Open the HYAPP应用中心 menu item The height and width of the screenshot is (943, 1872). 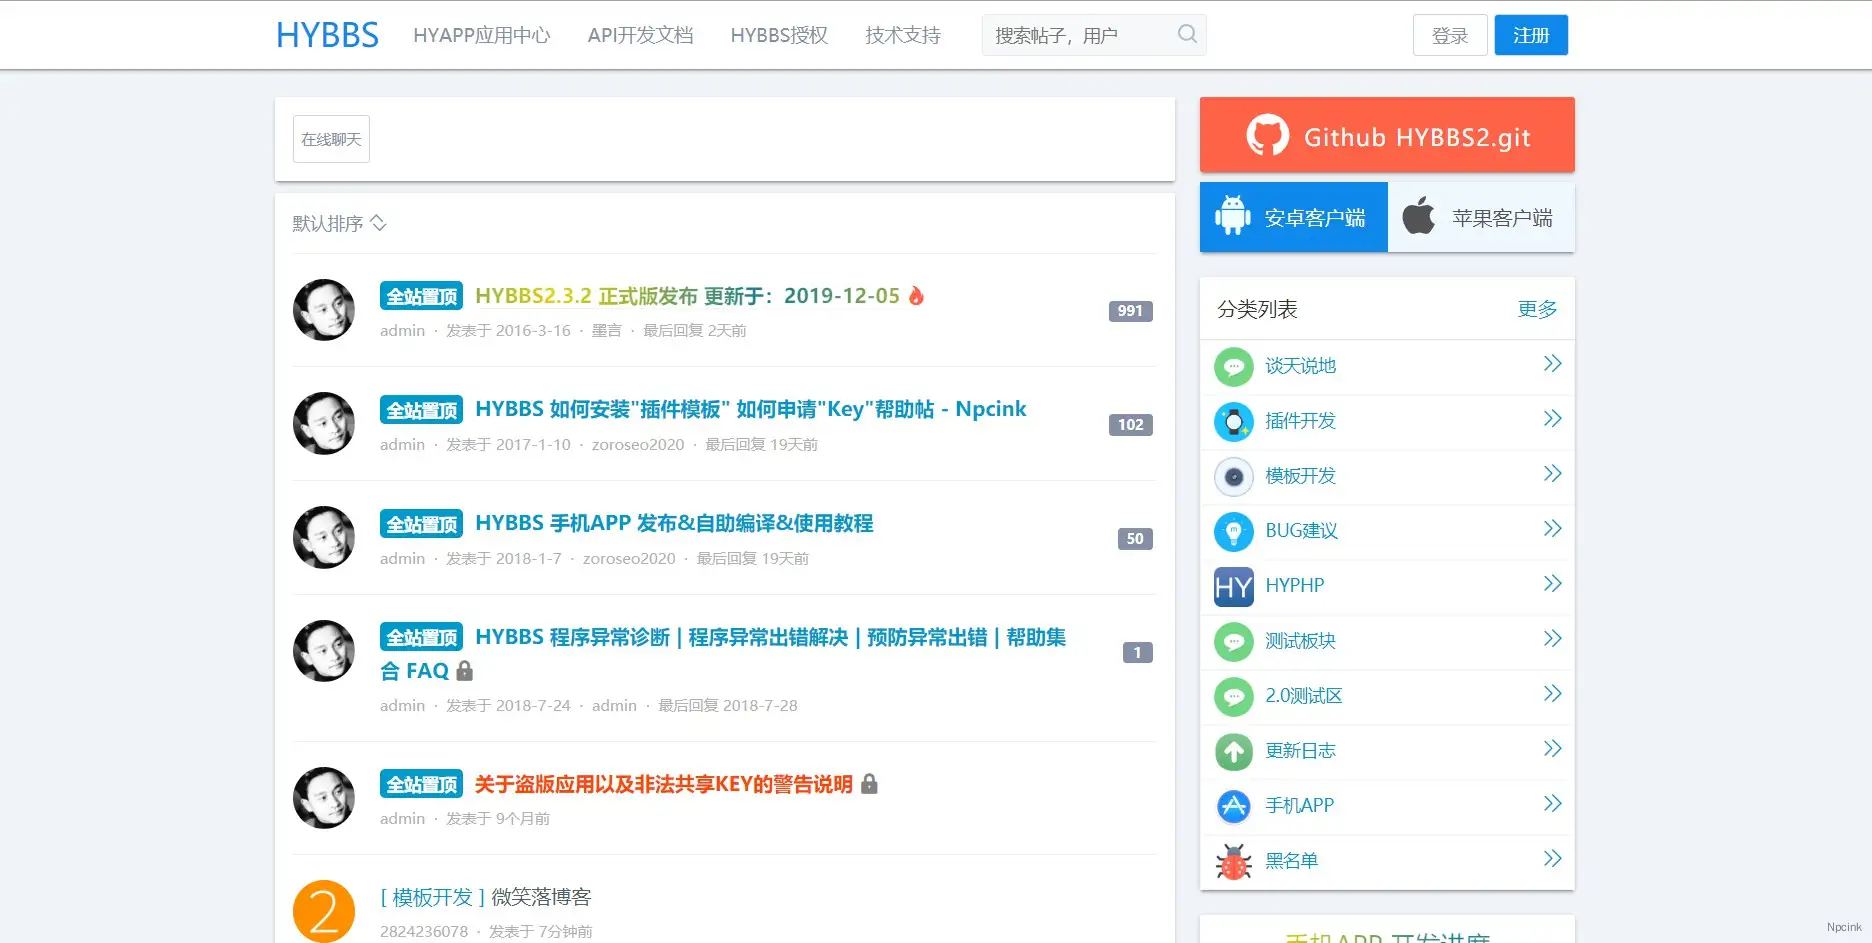tap(482, 35)
